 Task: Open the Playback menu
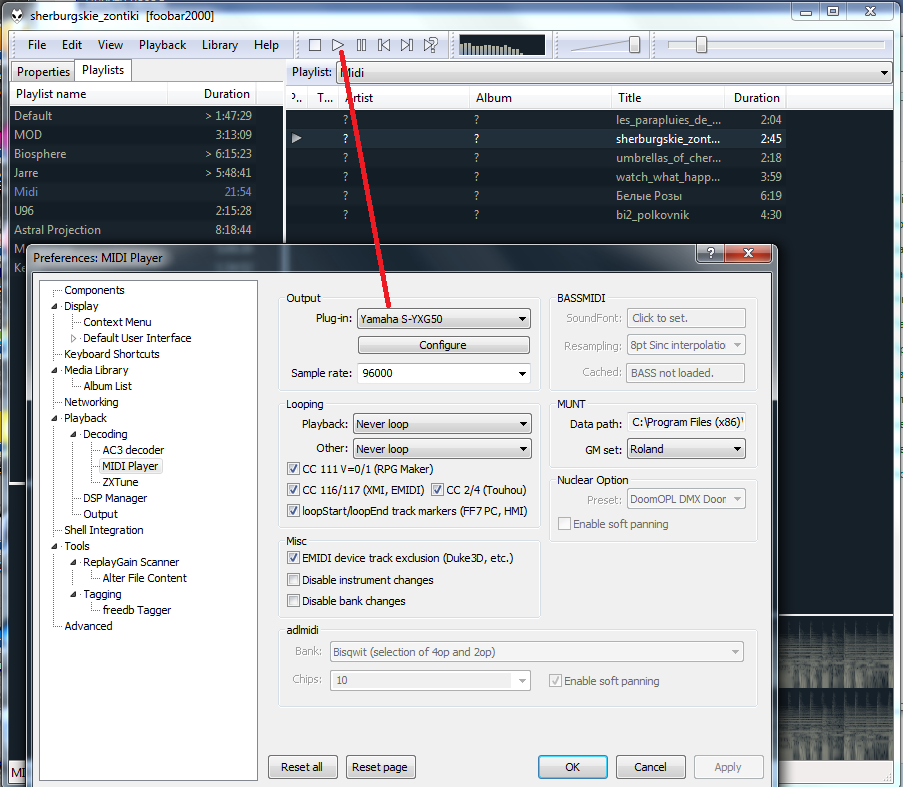click(x=162, y=45)
